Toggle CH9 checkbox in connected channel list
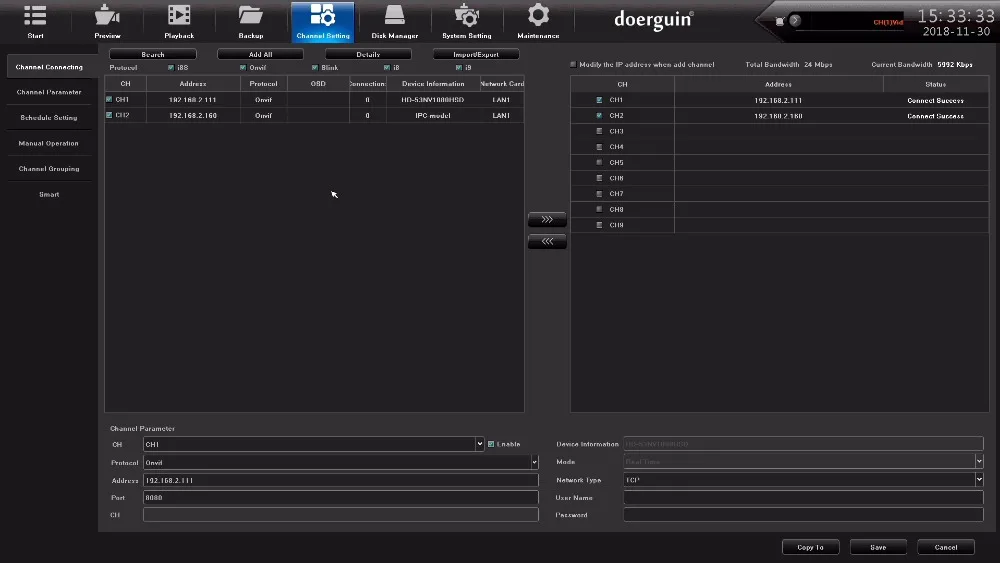Image resolution: width=1000 pixels, height=563 pixels. (x=599, y=225)
